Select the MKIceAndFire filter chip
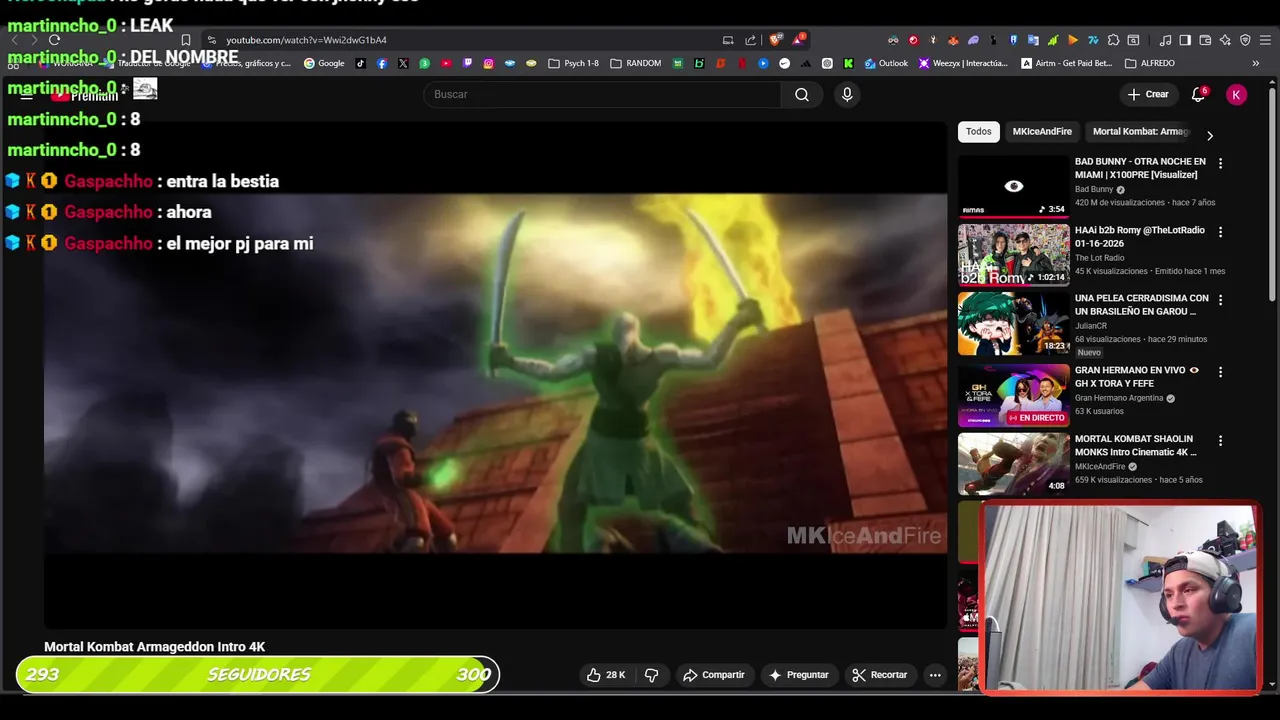Image resolution: width=1280 pixels, height=720 pixels. pyautogui.click(x=1042, y=132)
